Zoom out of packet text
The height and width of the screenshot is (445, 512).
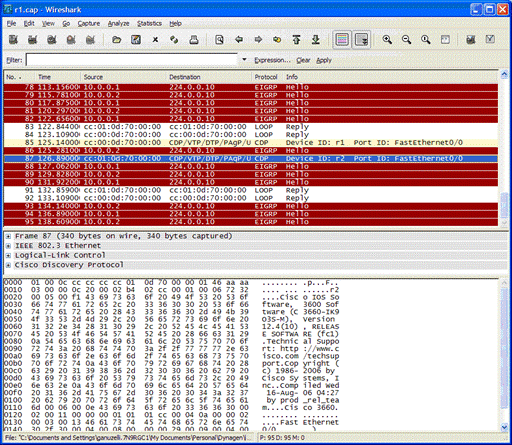click(406, 40)
